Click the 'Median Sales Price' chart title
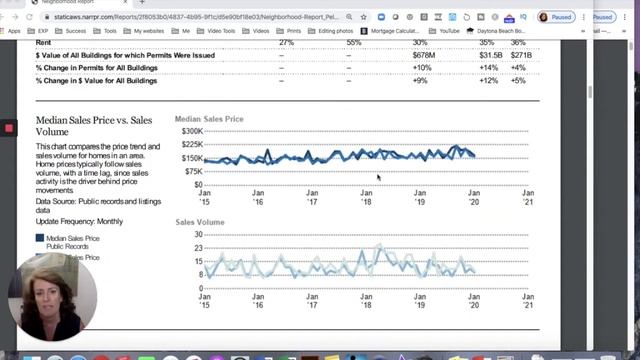Screen dimensions: 640x360 (x=209, y=119)
